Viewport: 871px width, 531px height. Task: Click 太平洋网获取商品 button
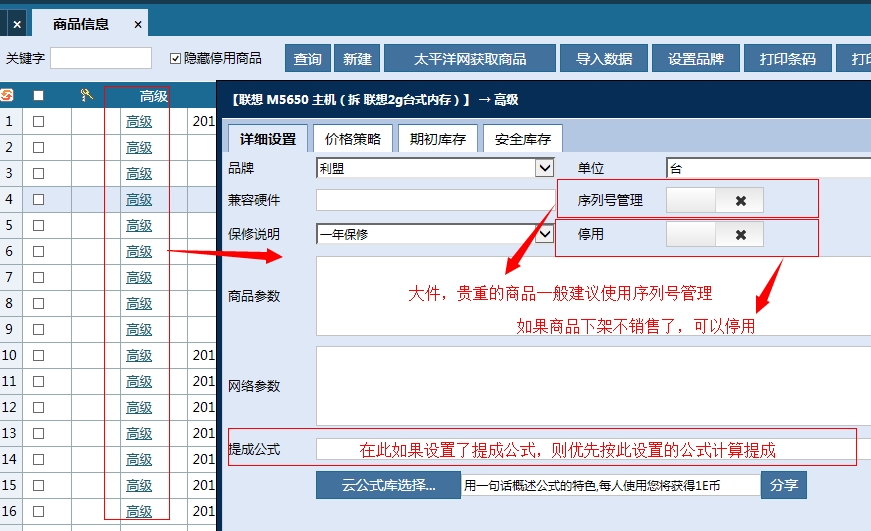tap(470, 58)
